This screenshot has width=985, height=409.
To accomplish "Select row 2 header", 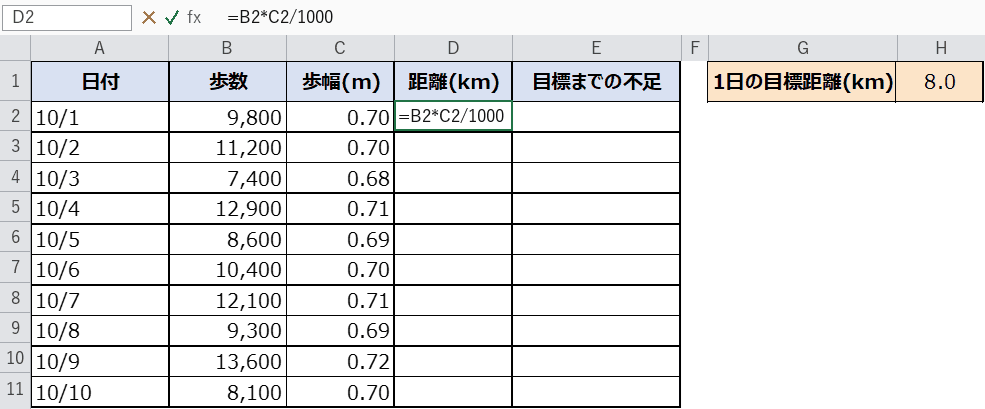I will click(x=15, y=117).
